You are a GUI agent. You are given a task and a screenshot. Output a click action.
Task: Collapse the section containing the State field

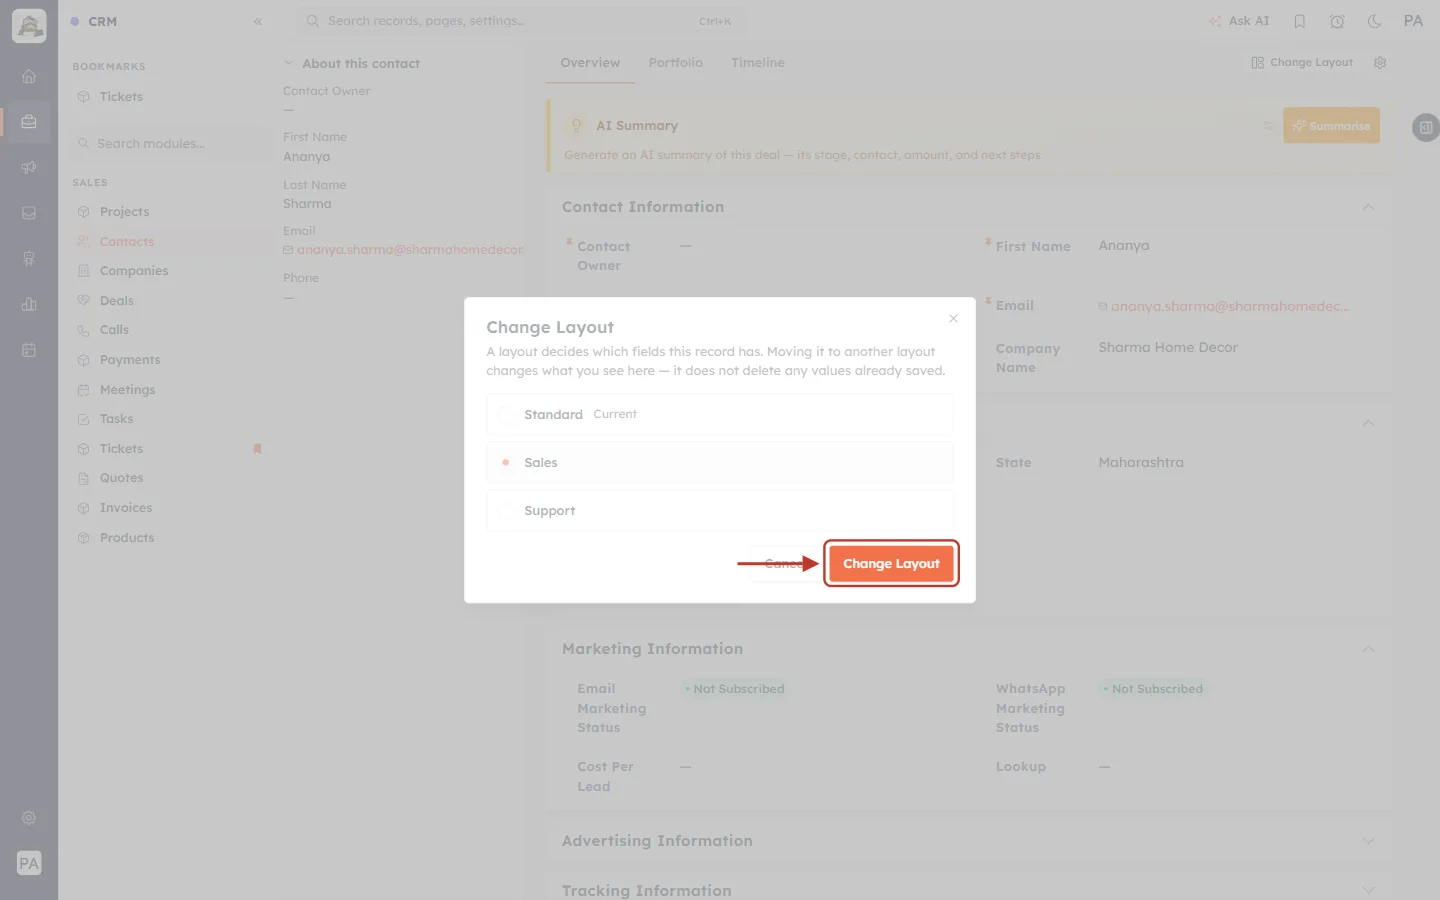[x=1368, y=423]
